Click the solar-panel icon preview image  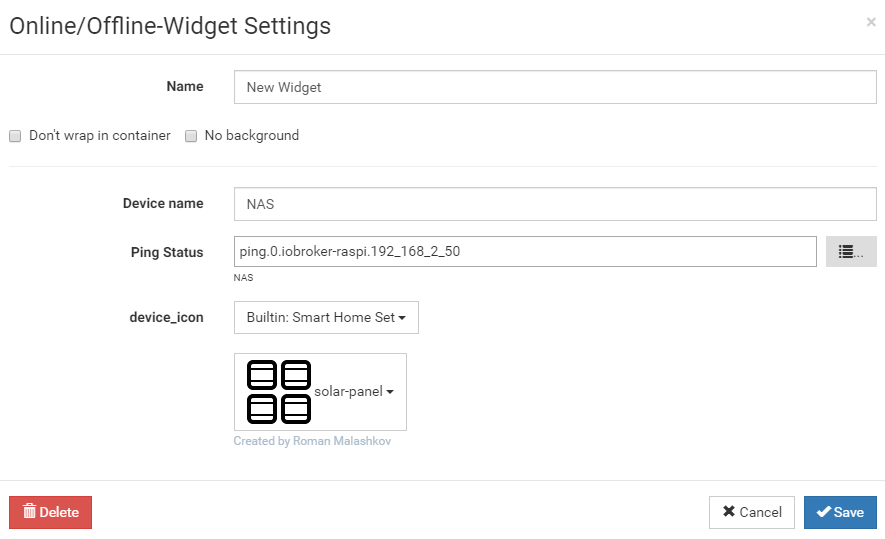point(279,391)
